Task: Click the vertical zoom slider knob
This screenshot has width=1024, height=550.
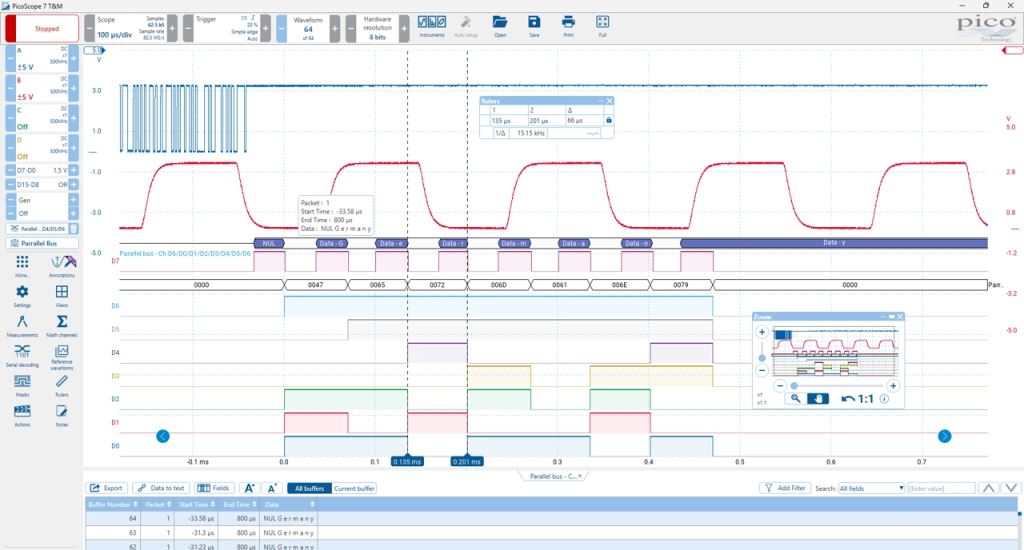Action: click(x=761, y=358)
